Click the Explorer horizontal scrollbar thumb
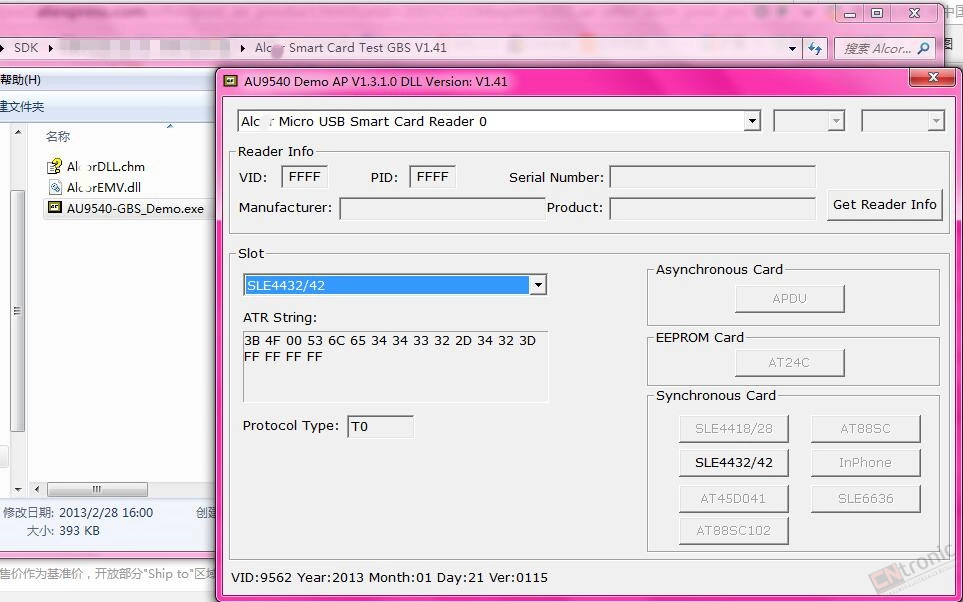Viewport: 963px width, 602px height. [97, 490]
